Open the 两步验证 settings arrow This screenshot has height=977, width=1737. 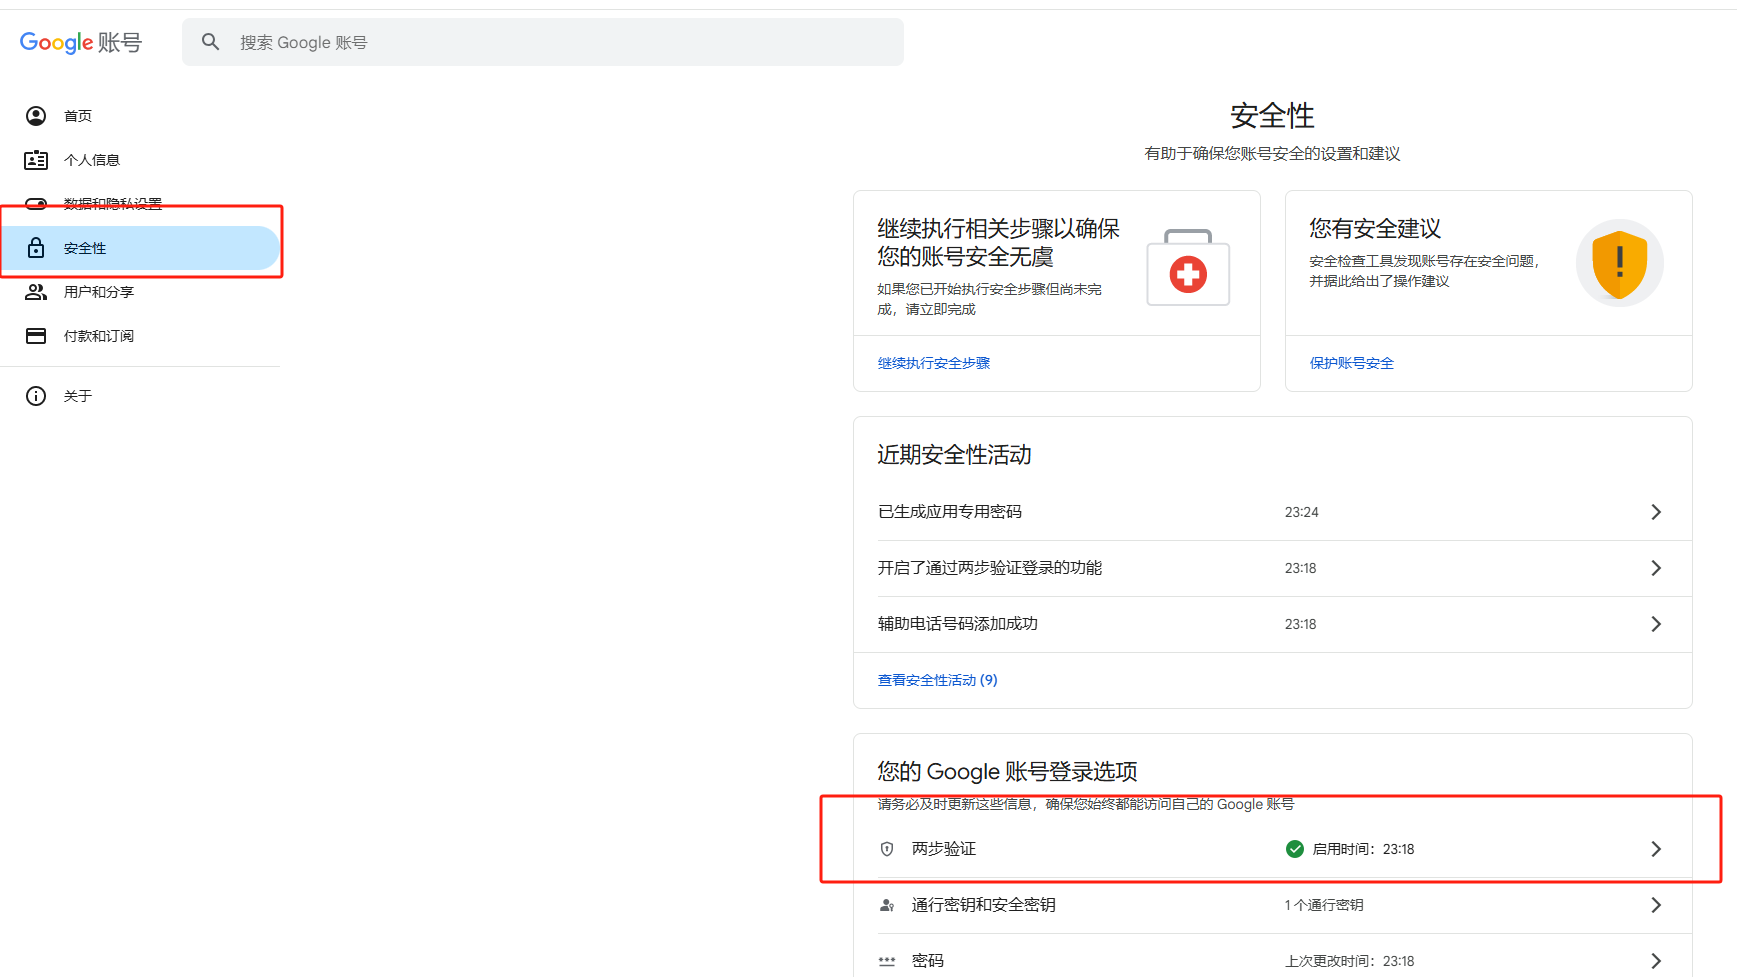tap(1655, 849)
